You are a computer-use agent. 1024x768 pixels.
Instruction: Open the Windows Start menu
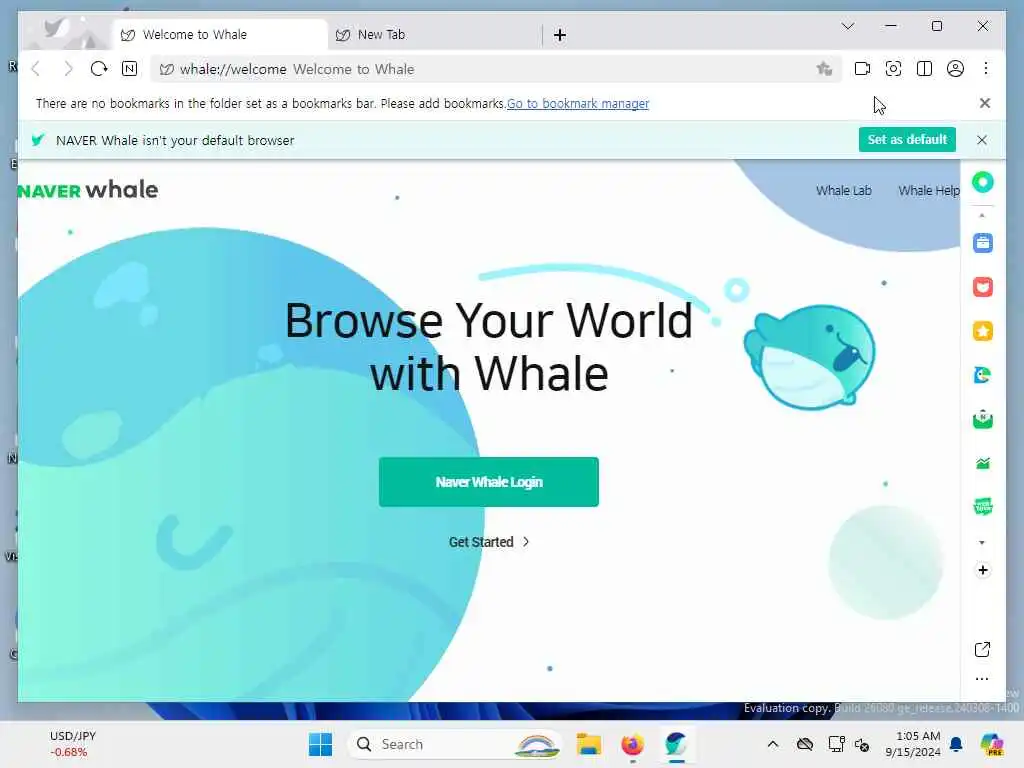pos(320,744)
